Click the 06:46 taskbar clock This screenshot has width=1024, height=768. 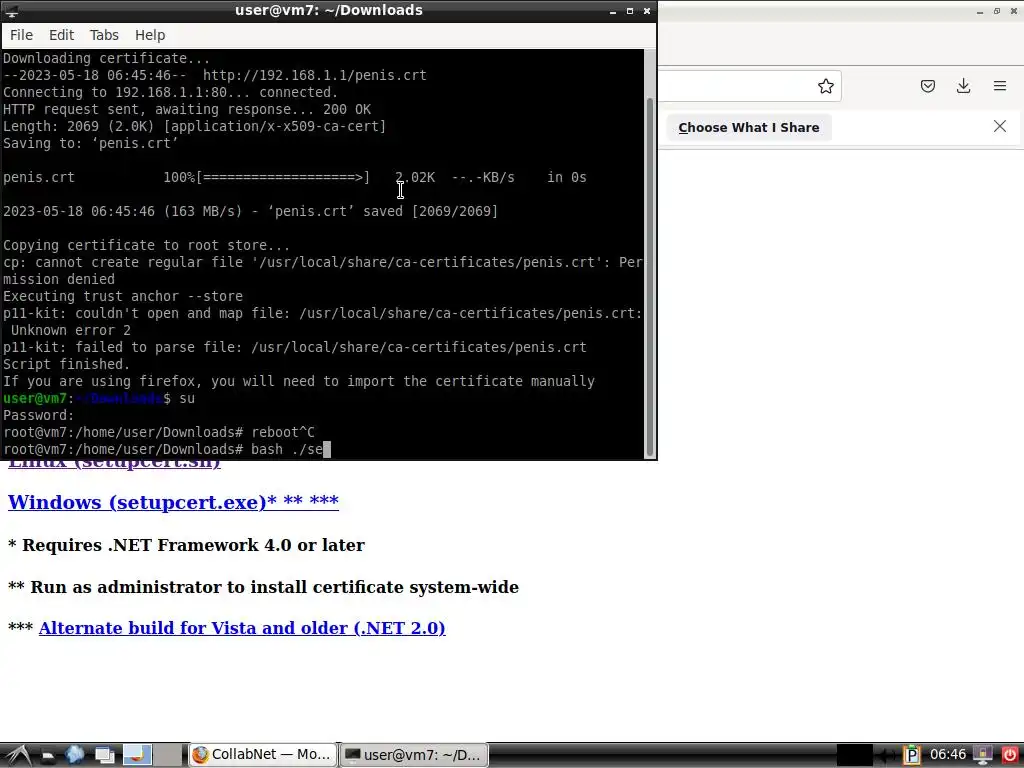click(x=948, y=755)
